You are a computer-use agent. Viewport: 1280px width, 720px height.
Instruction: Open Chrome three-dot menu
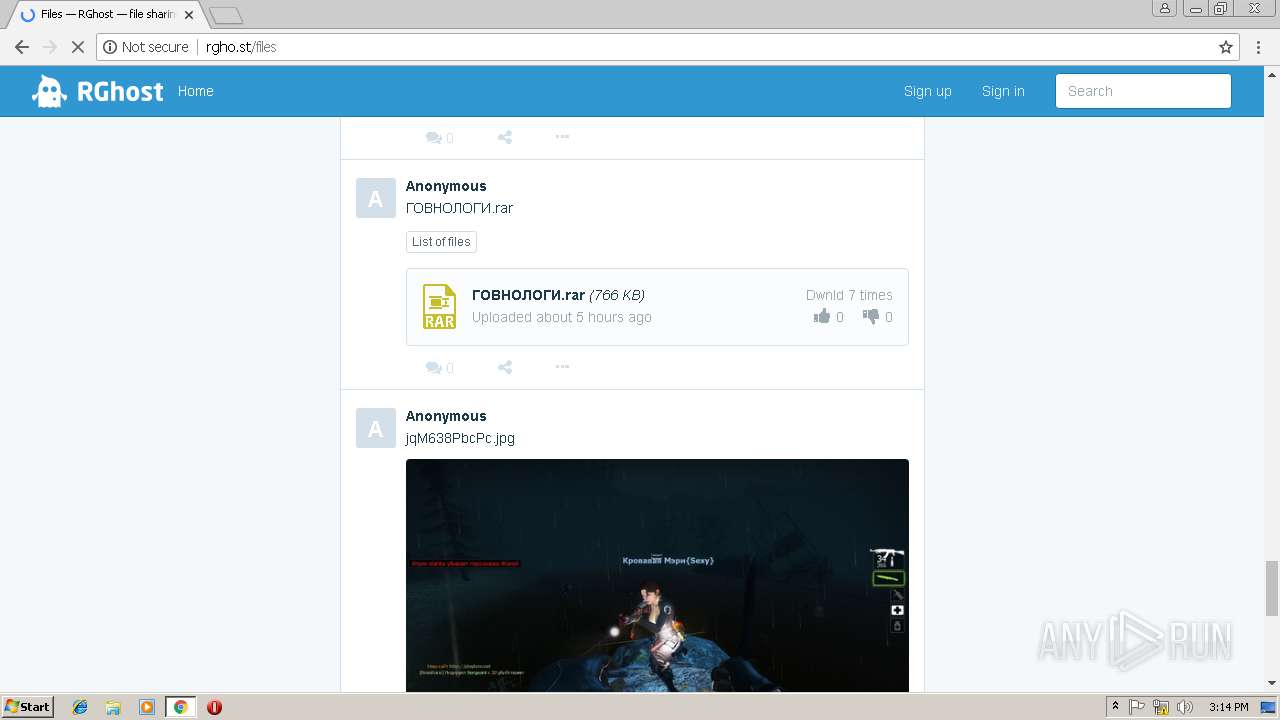coord(1259,47)
